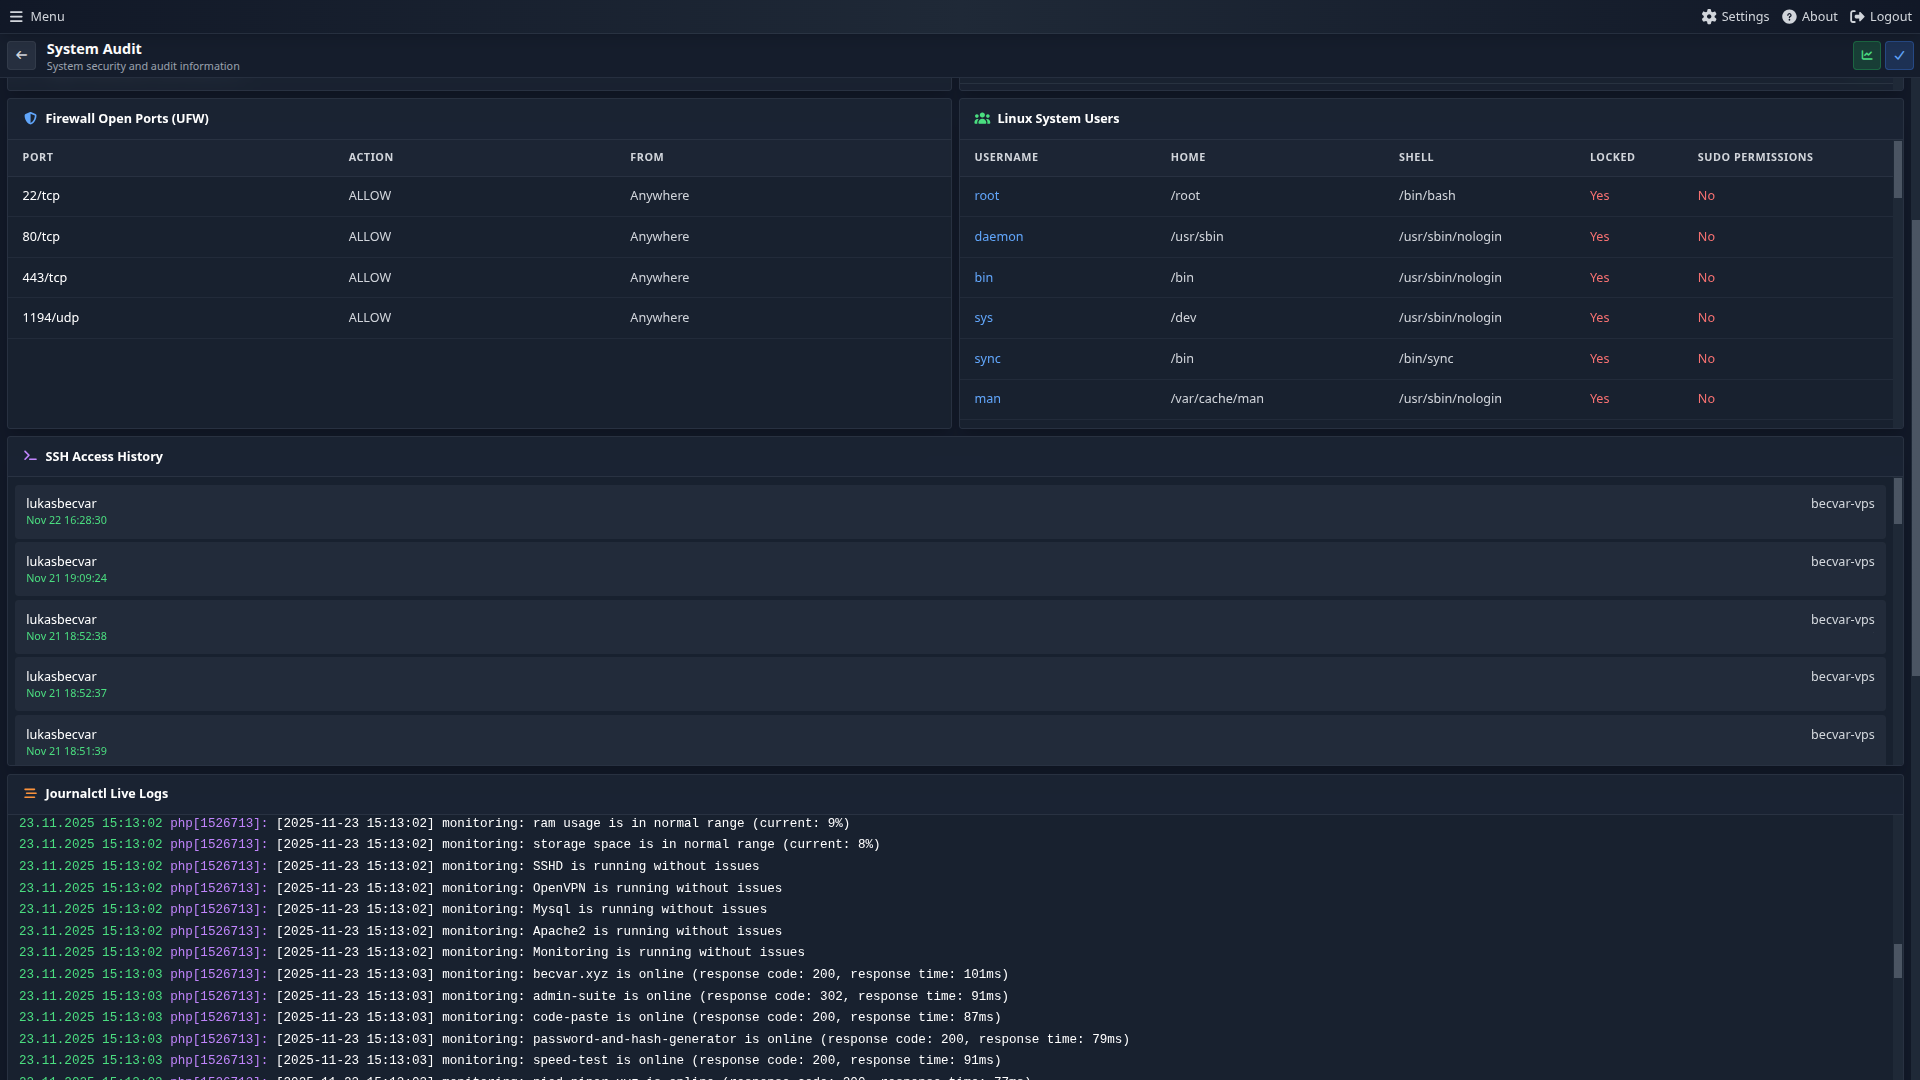Select the sync user entry
The width and height of the screenshot is (1920, 1080).
tap(987, 358)
